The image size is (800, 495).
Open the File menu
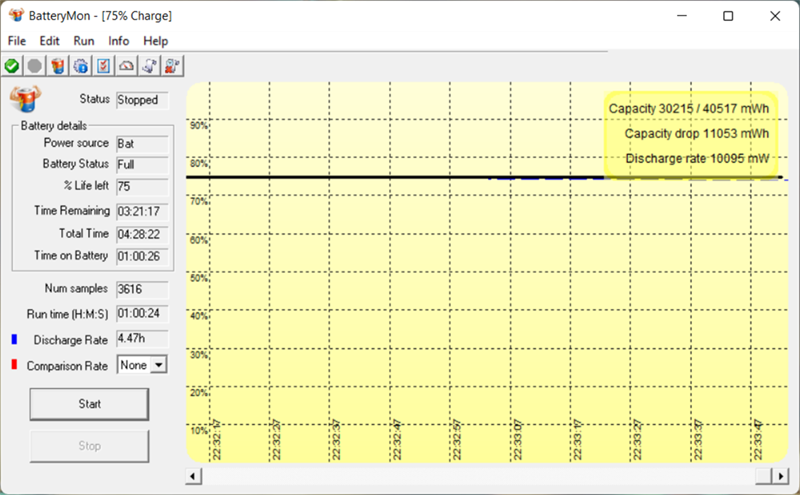click(x=17, y=41)
